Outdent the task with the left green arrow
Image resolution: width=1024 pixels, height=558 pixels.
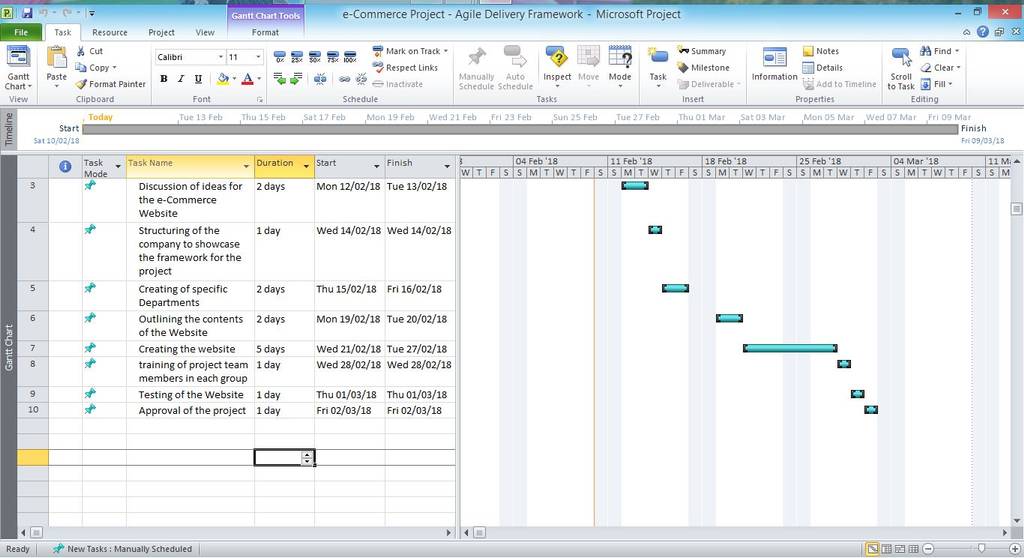280,79
